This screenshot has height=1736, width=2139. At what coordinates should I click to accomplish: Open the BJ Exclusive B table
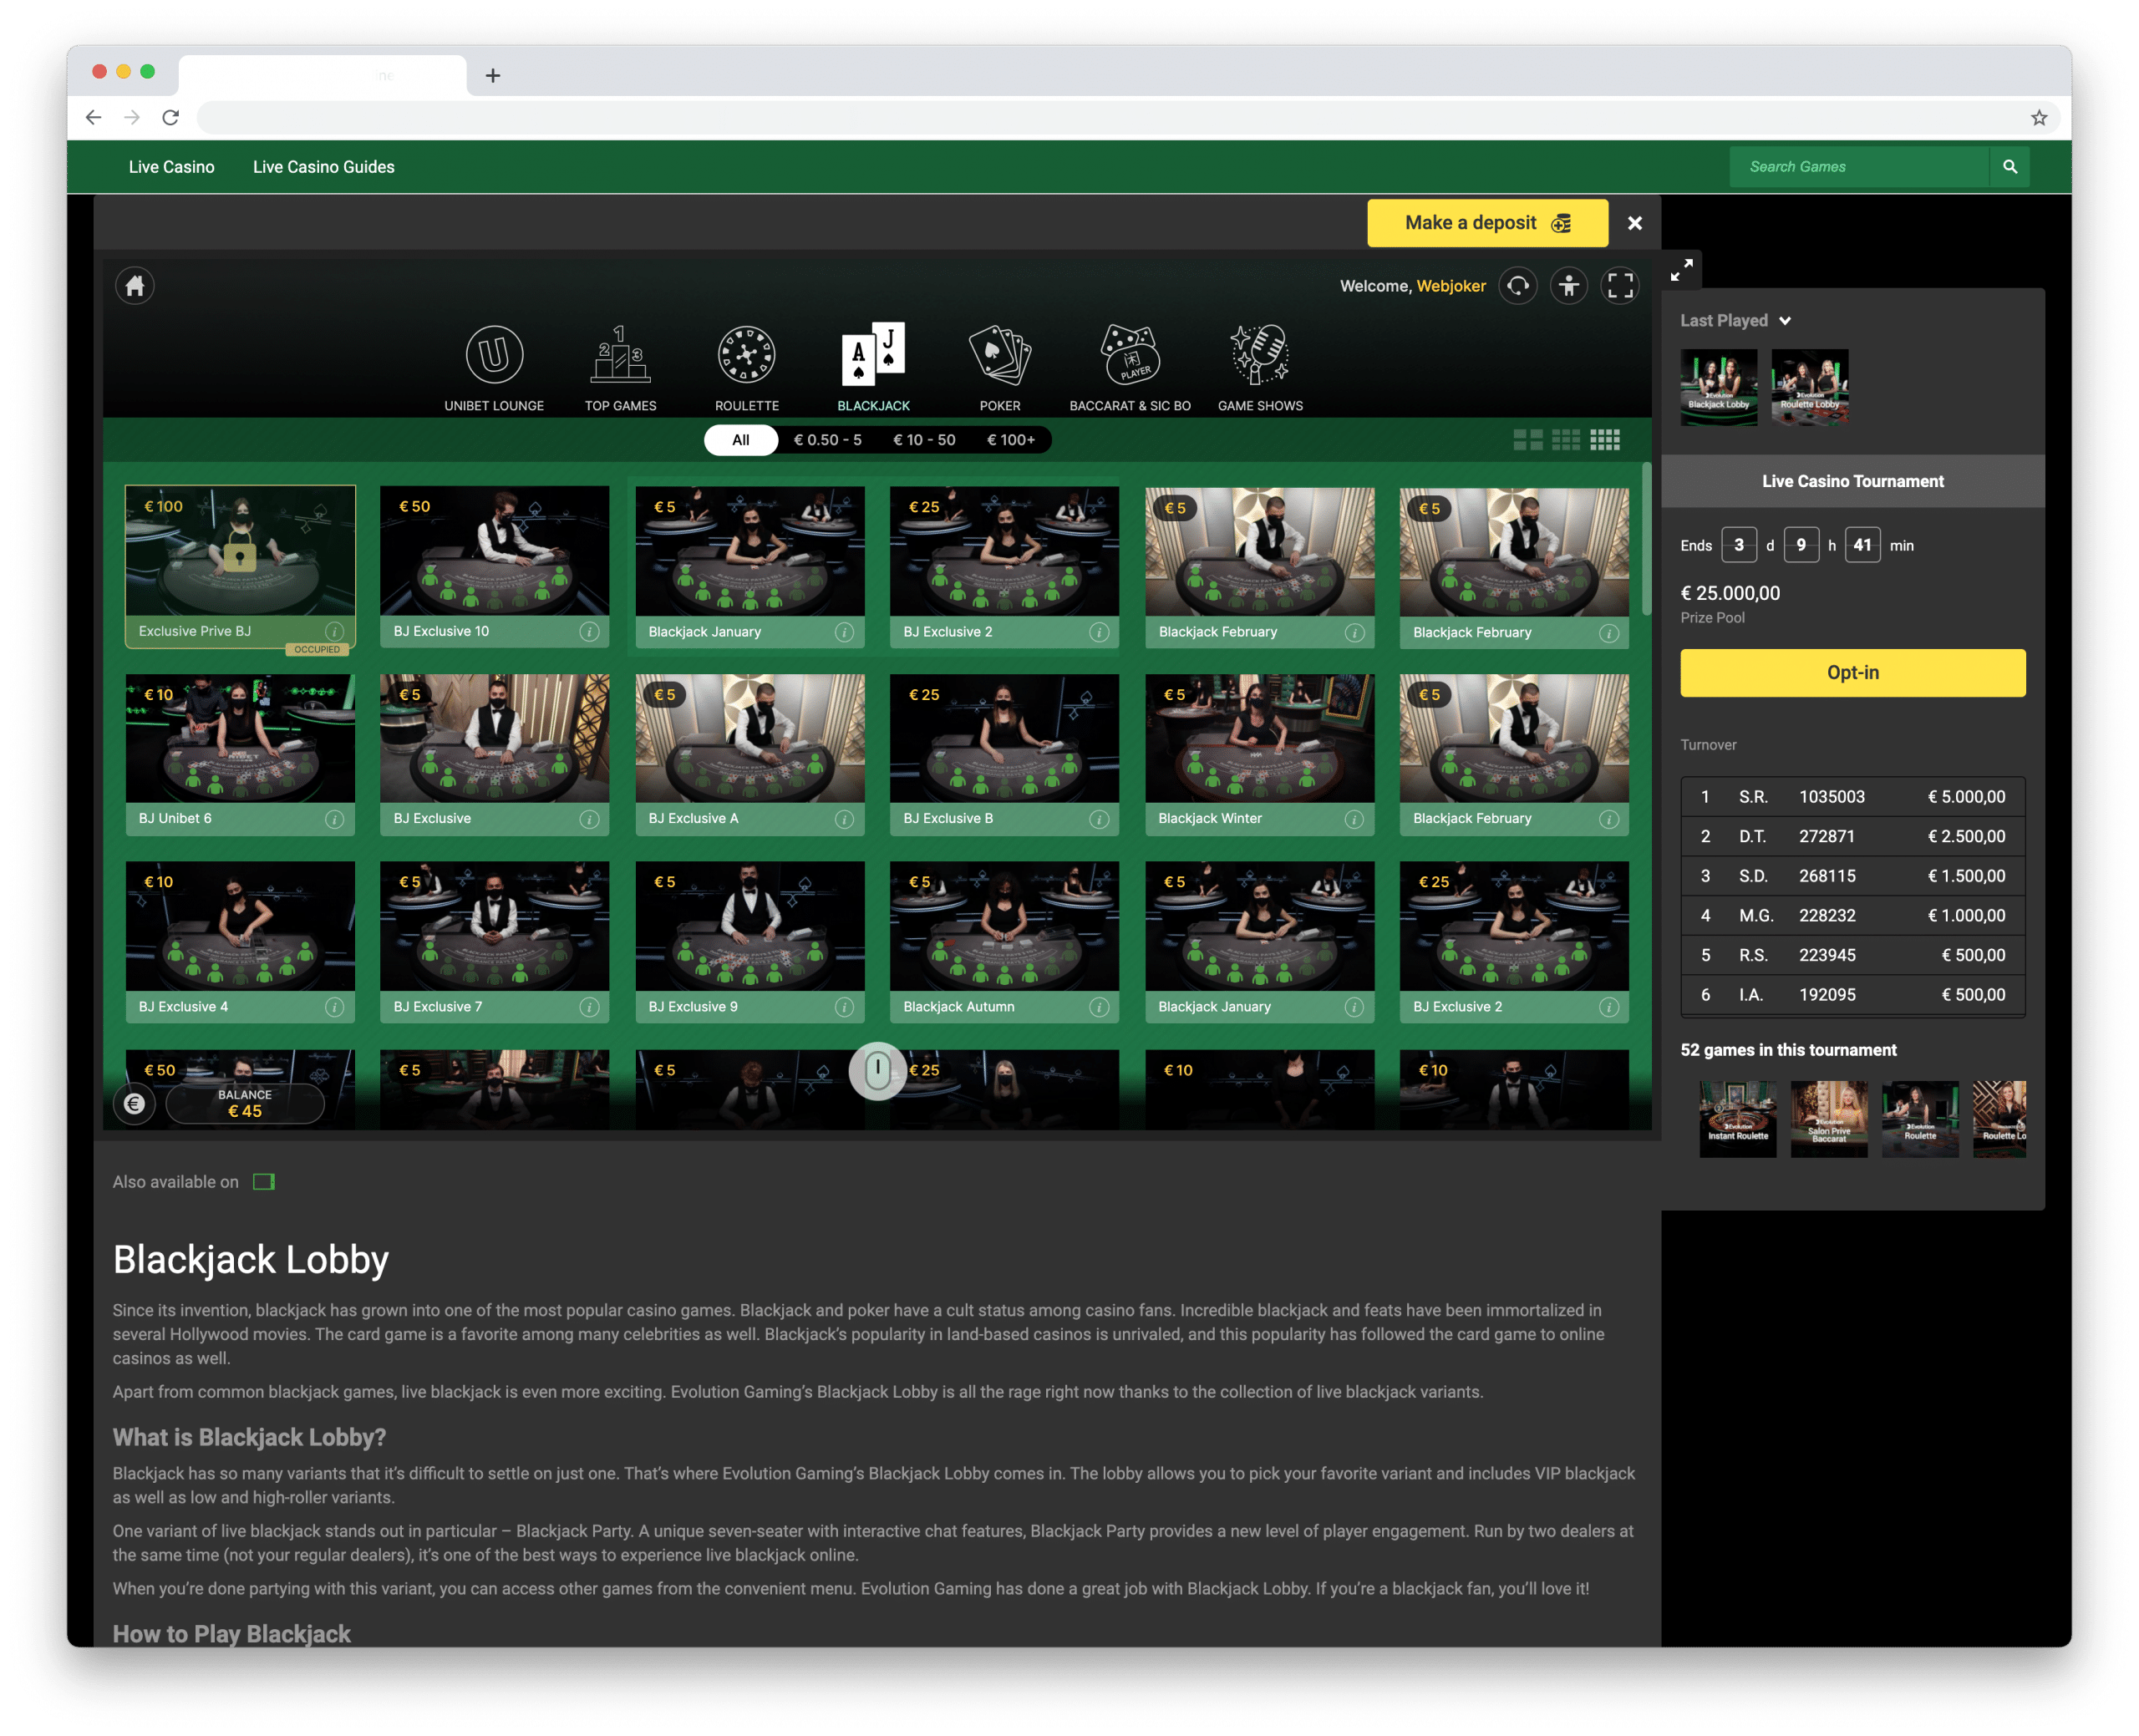(1004, 755)
